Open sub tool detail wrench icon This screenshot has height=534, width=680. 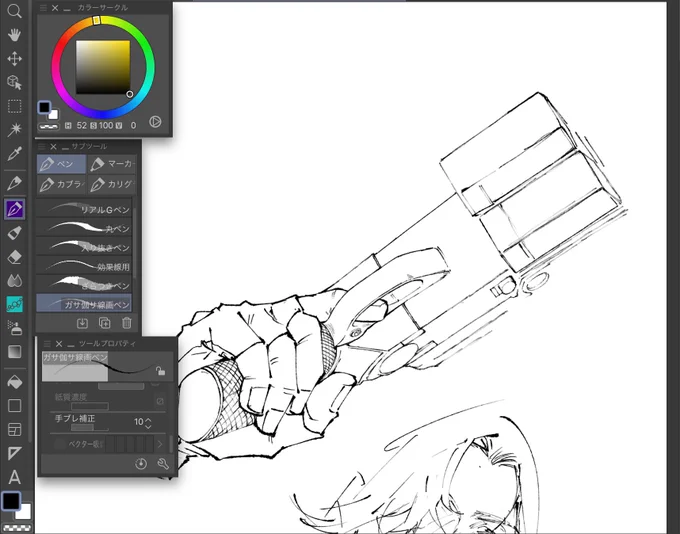click(x=163, y=464)
